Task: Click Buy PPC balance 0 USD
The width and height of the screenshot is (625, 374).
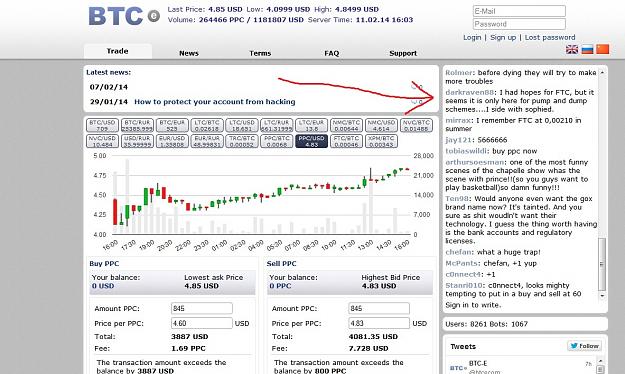Action: [x=103, y=286]
